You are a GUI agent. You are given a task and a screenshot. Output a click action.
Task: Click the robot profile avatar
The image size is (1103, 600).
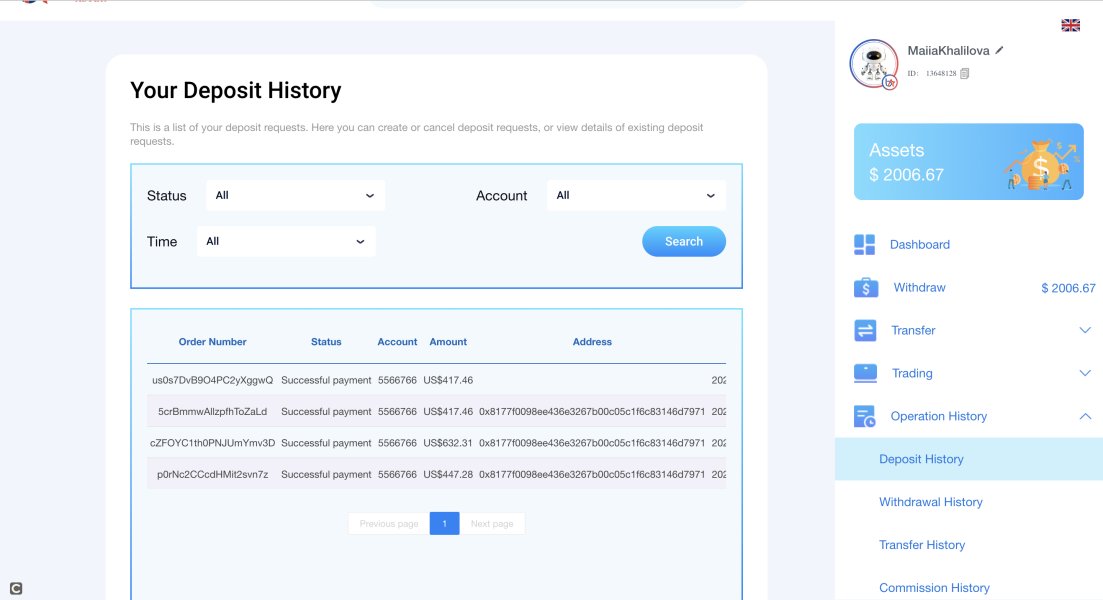874,64
